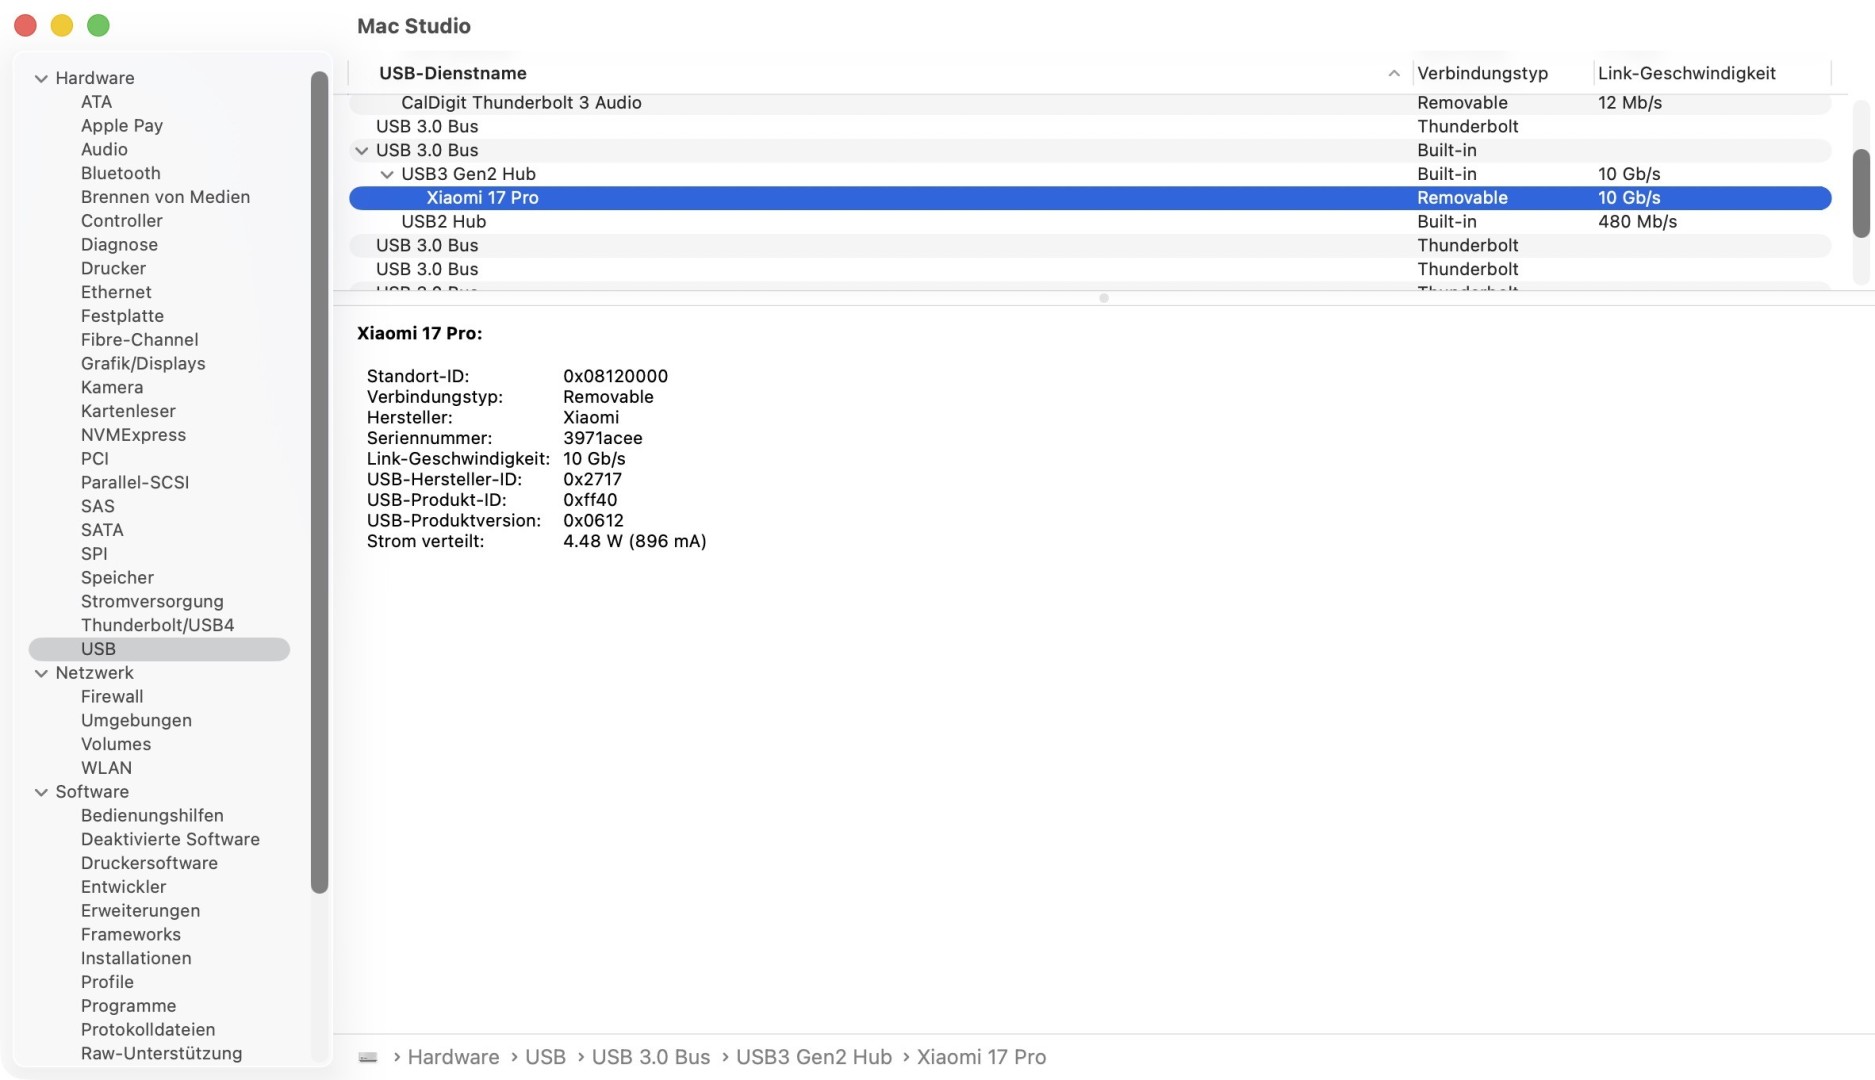1875x1080 pixels.
Task: Select the USB2 Hub row
Action: 443,222
